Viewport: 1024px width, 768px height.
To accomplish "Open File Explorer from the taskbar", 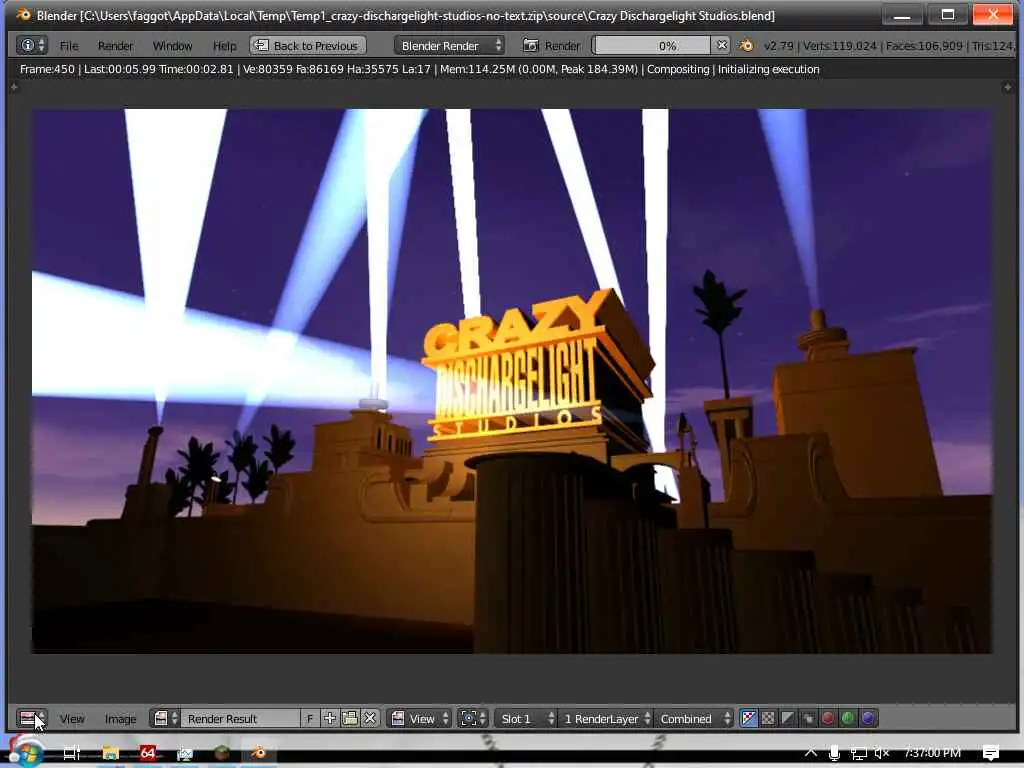I will [x=110, y=753].
